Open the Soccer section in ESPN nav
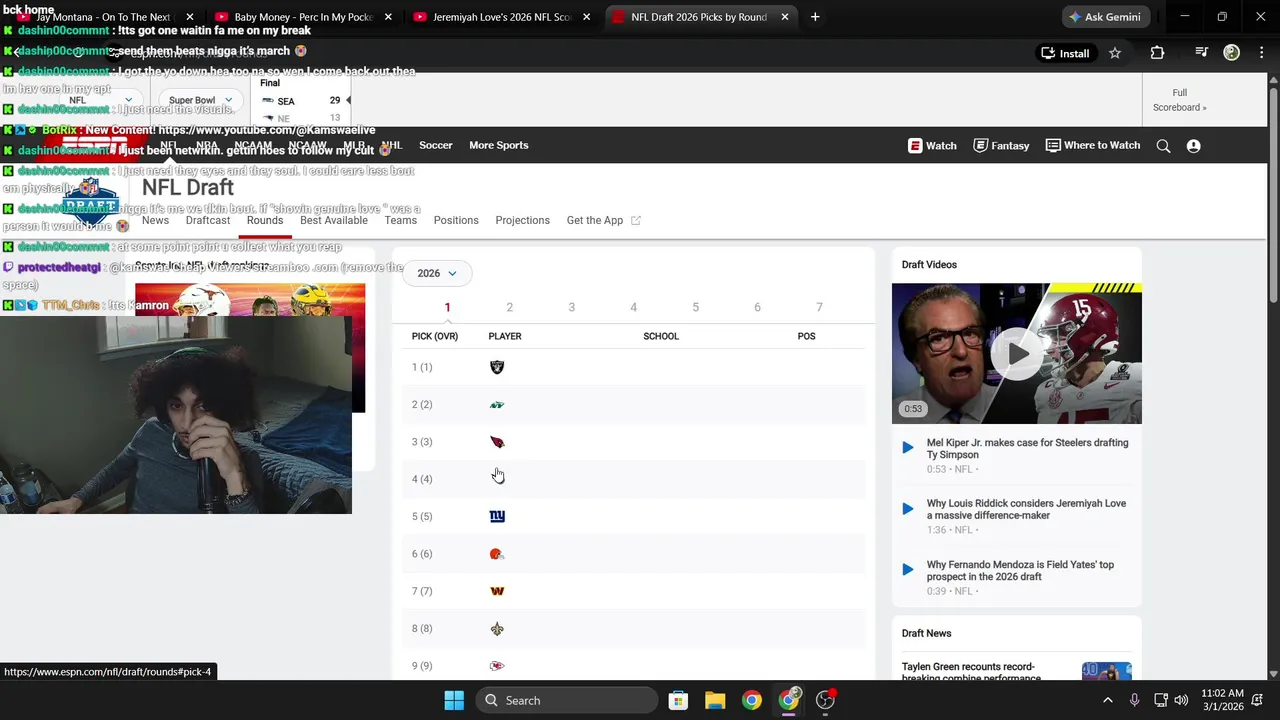 pos(436,145)
